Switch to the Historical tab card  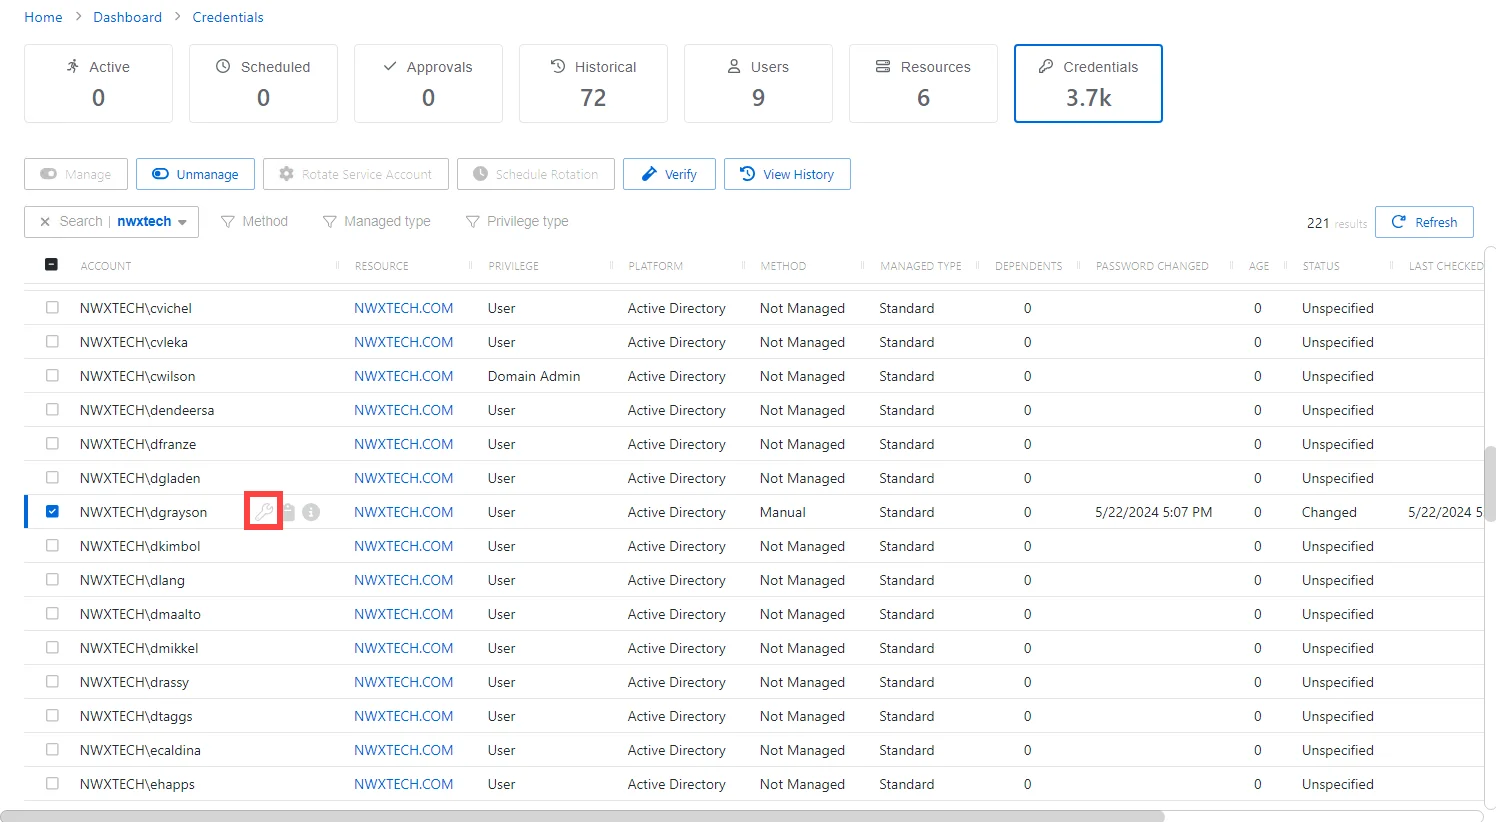coord(593,83)
